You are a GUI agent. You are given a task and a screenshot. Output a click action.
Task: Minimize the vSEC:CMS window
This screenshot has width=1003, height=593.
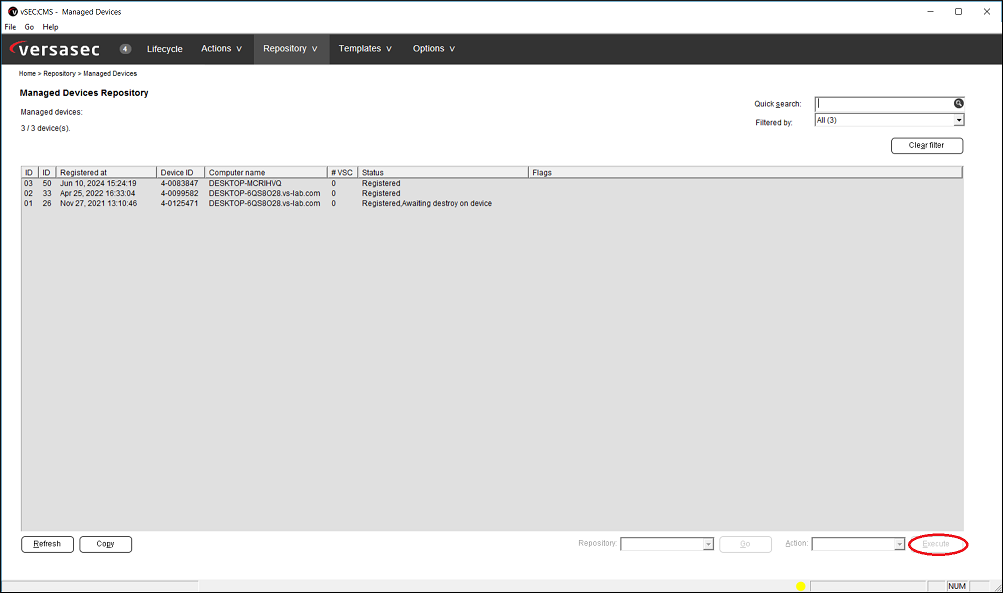930,12
